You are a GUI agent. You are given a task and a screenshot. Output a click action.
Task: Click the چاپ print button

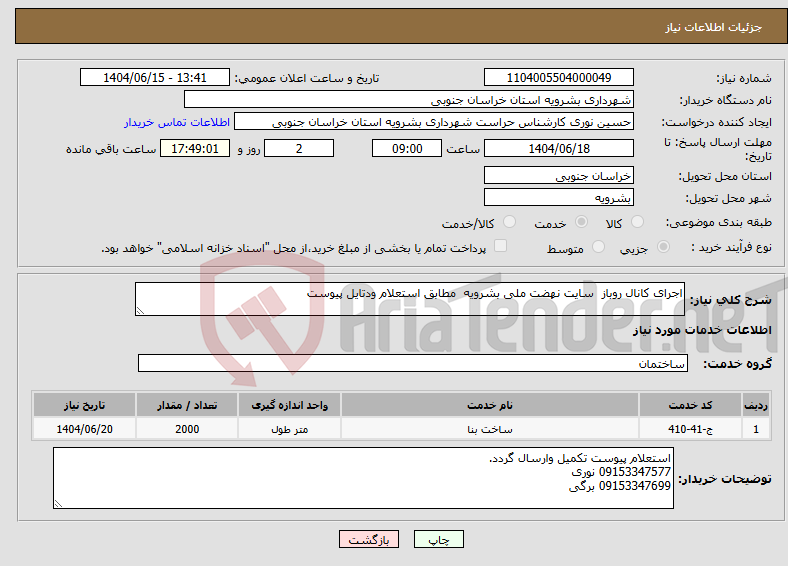(x=439, y=539)
